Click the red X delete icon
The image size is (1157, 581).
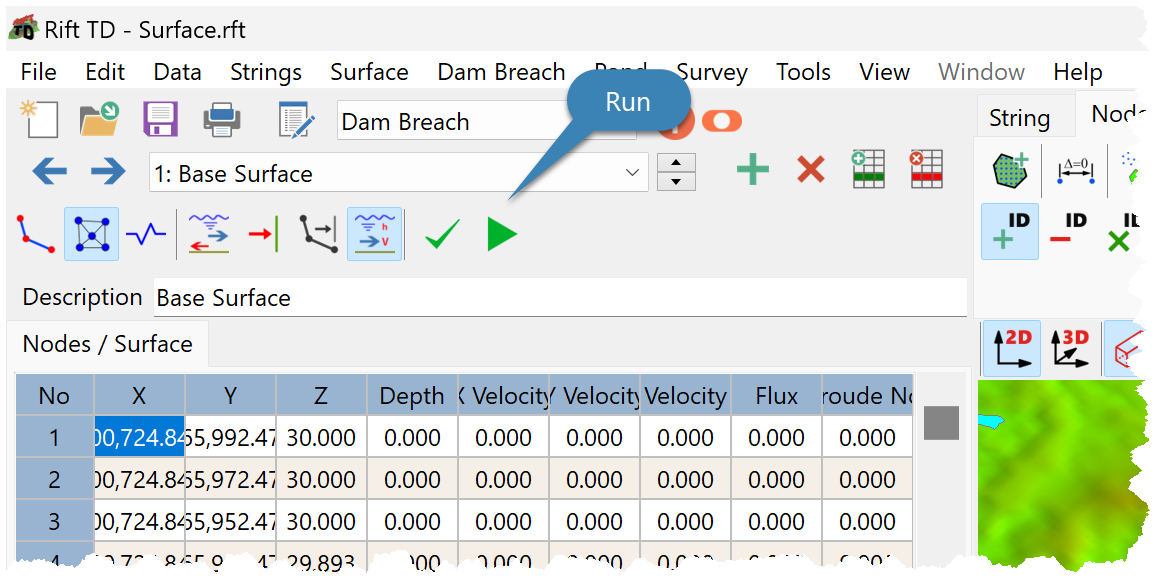pos(810,169)
